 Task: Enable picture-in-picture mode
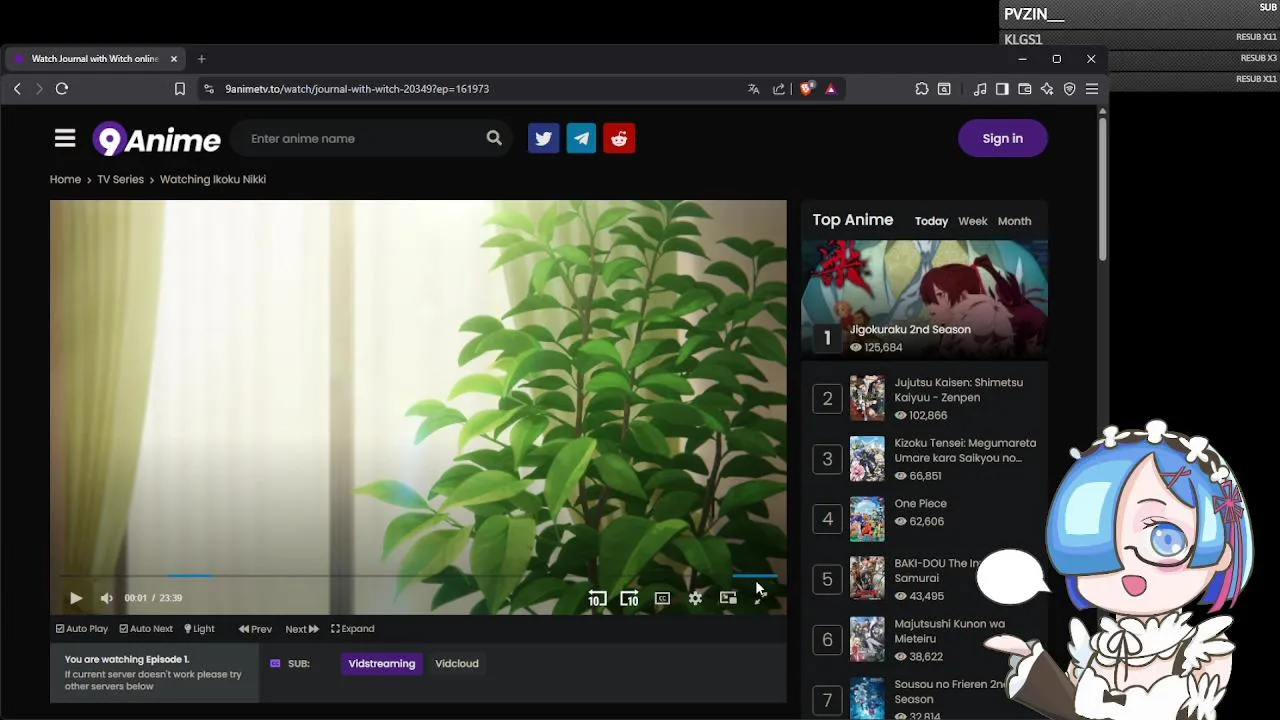pyautogui.click(x=728, y=598)
